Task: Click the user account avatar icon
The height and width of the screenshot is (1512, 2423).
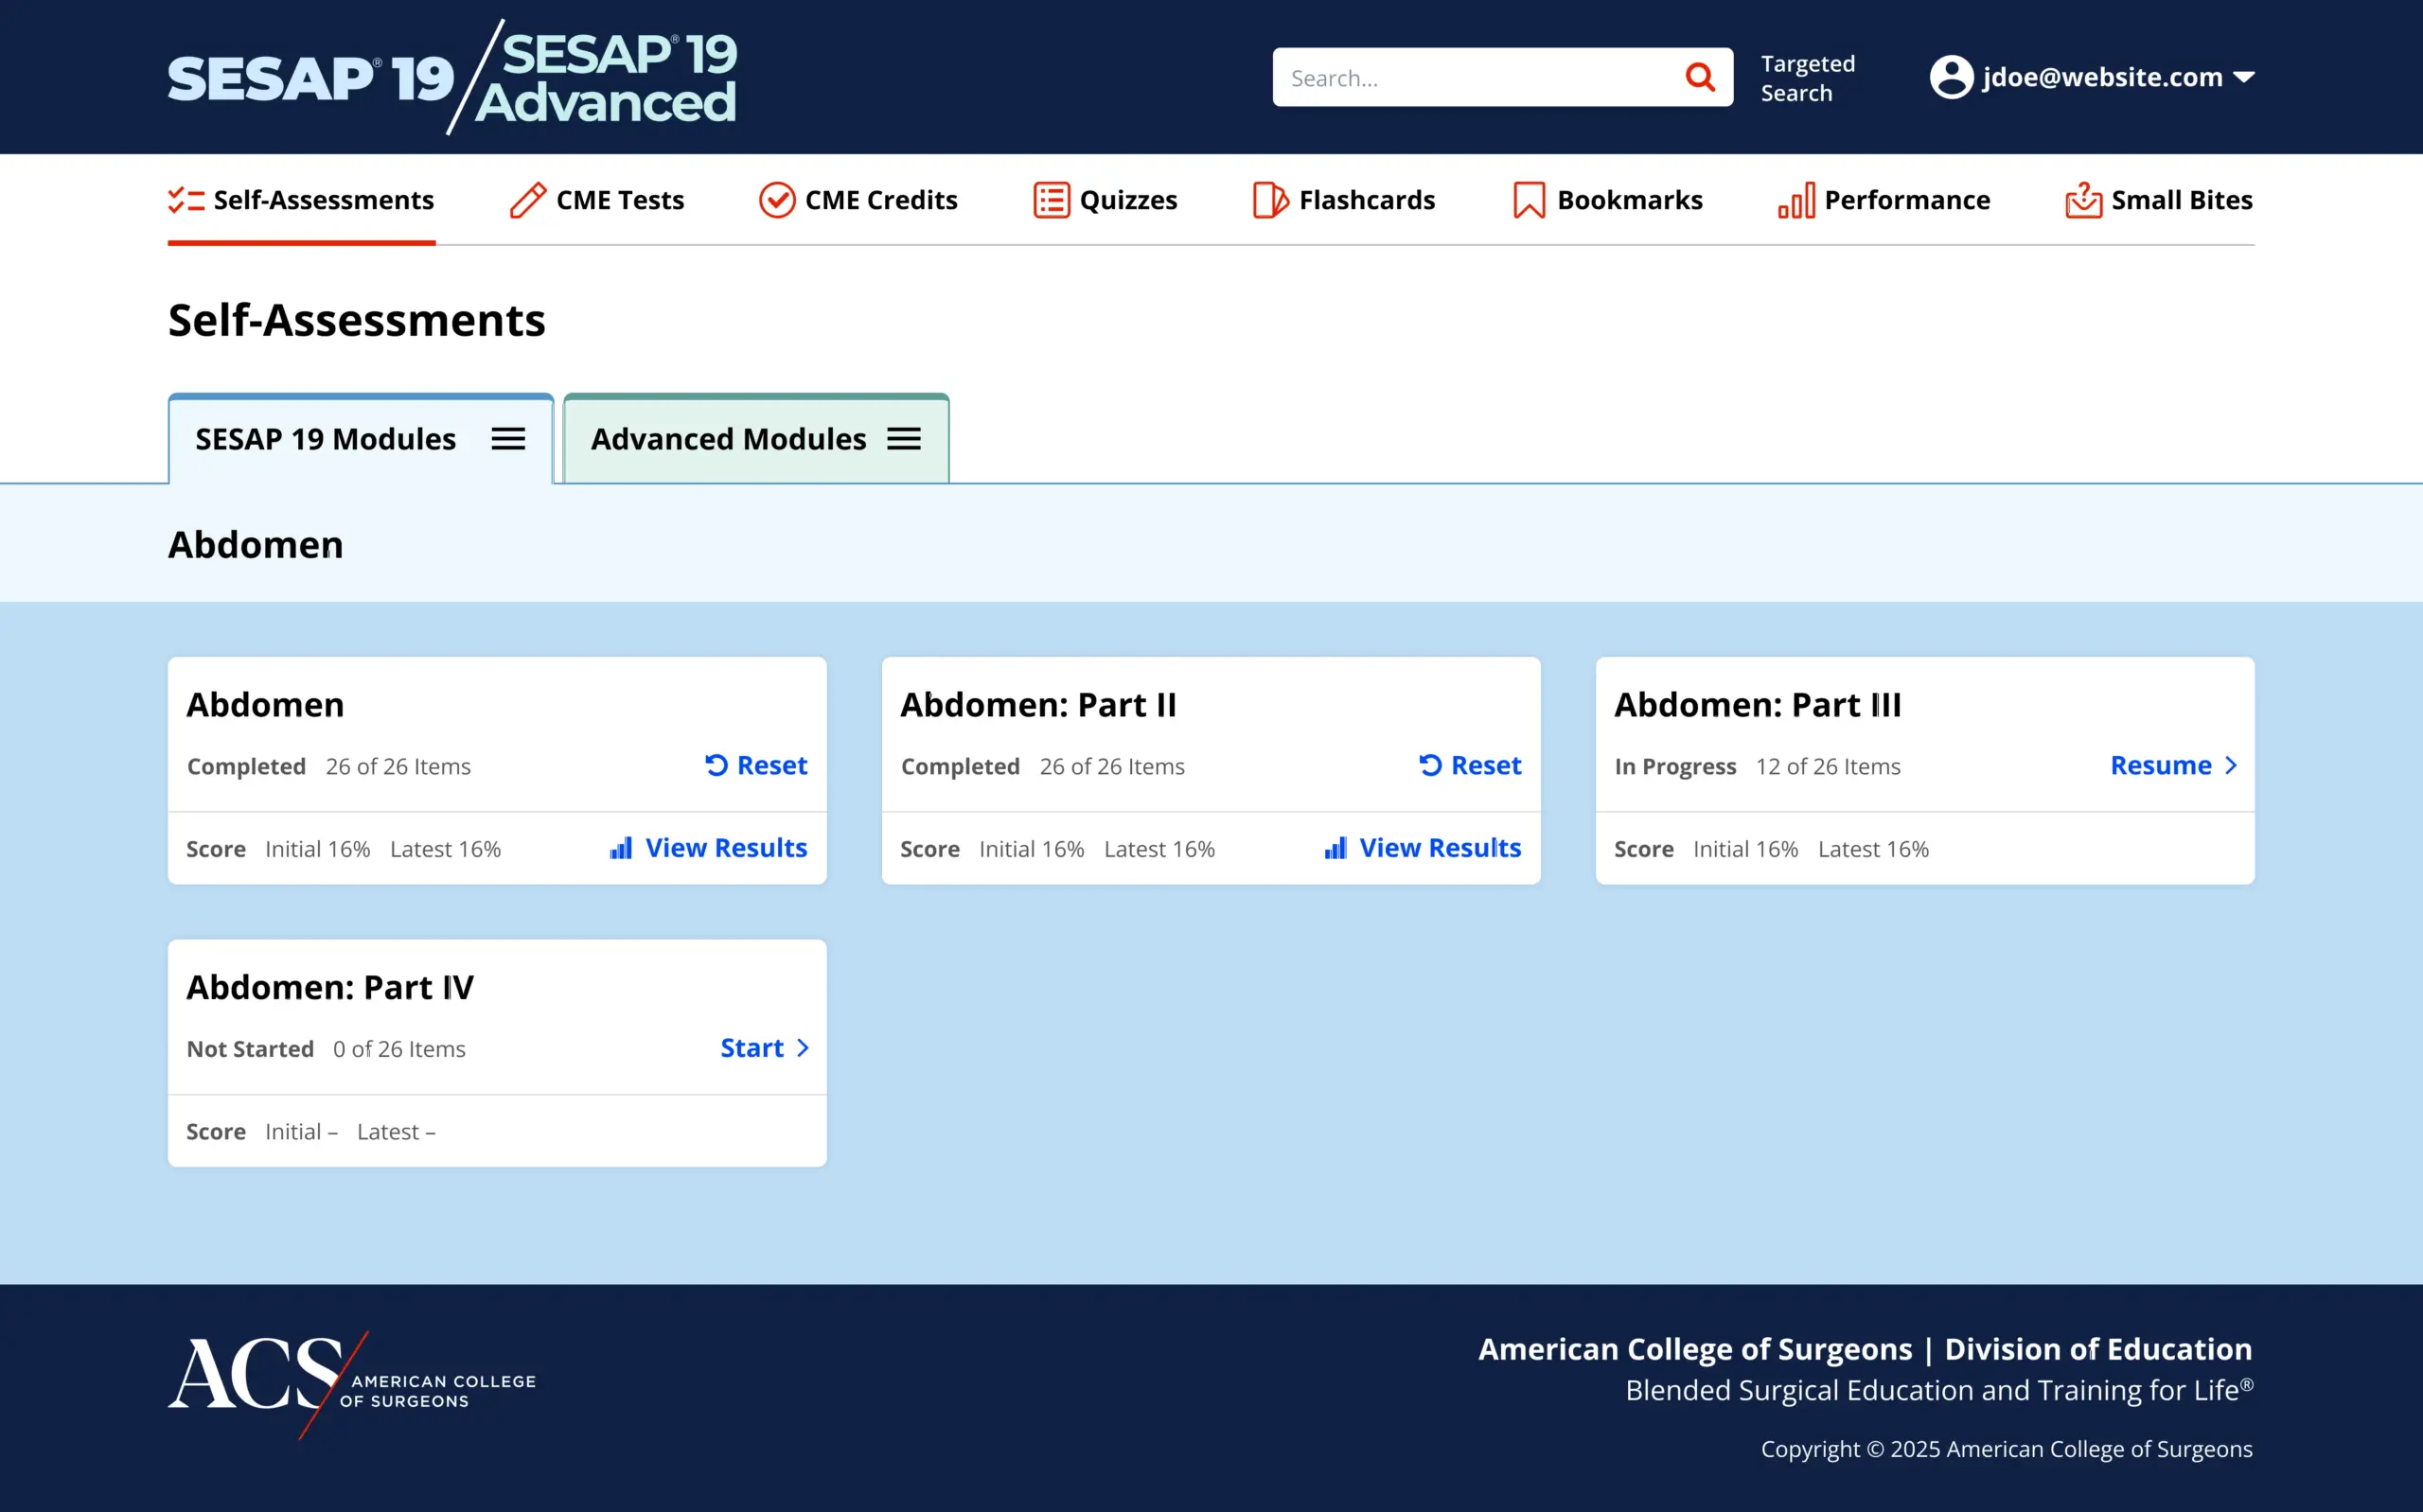Action: click(1951, 77)
